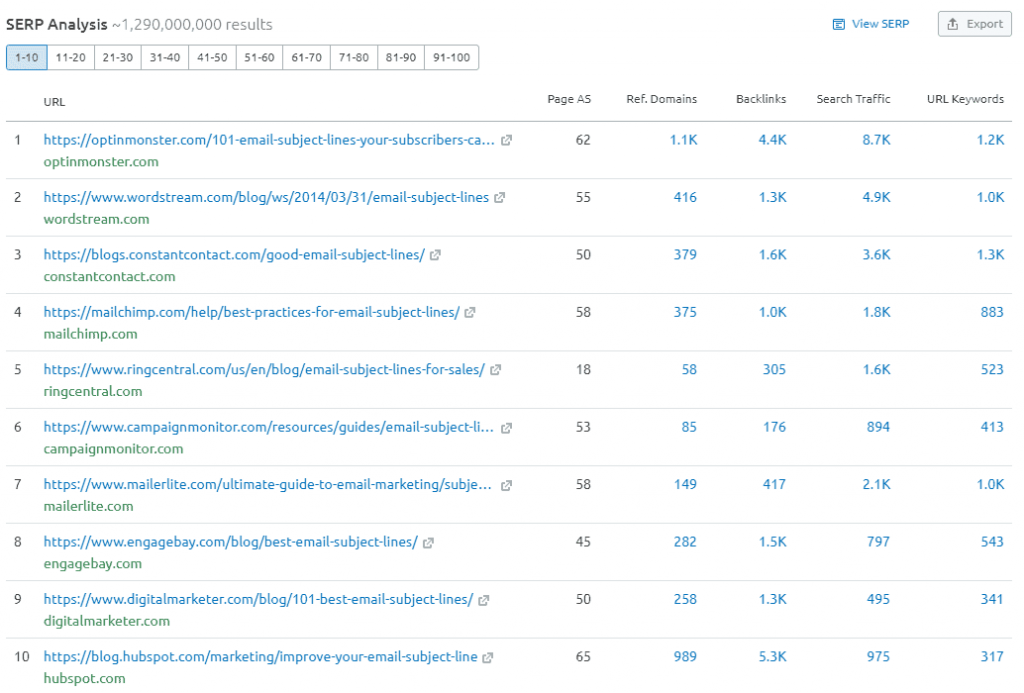
Task: Switch to the 51-60 results tab
Action: tap(259, 57)
